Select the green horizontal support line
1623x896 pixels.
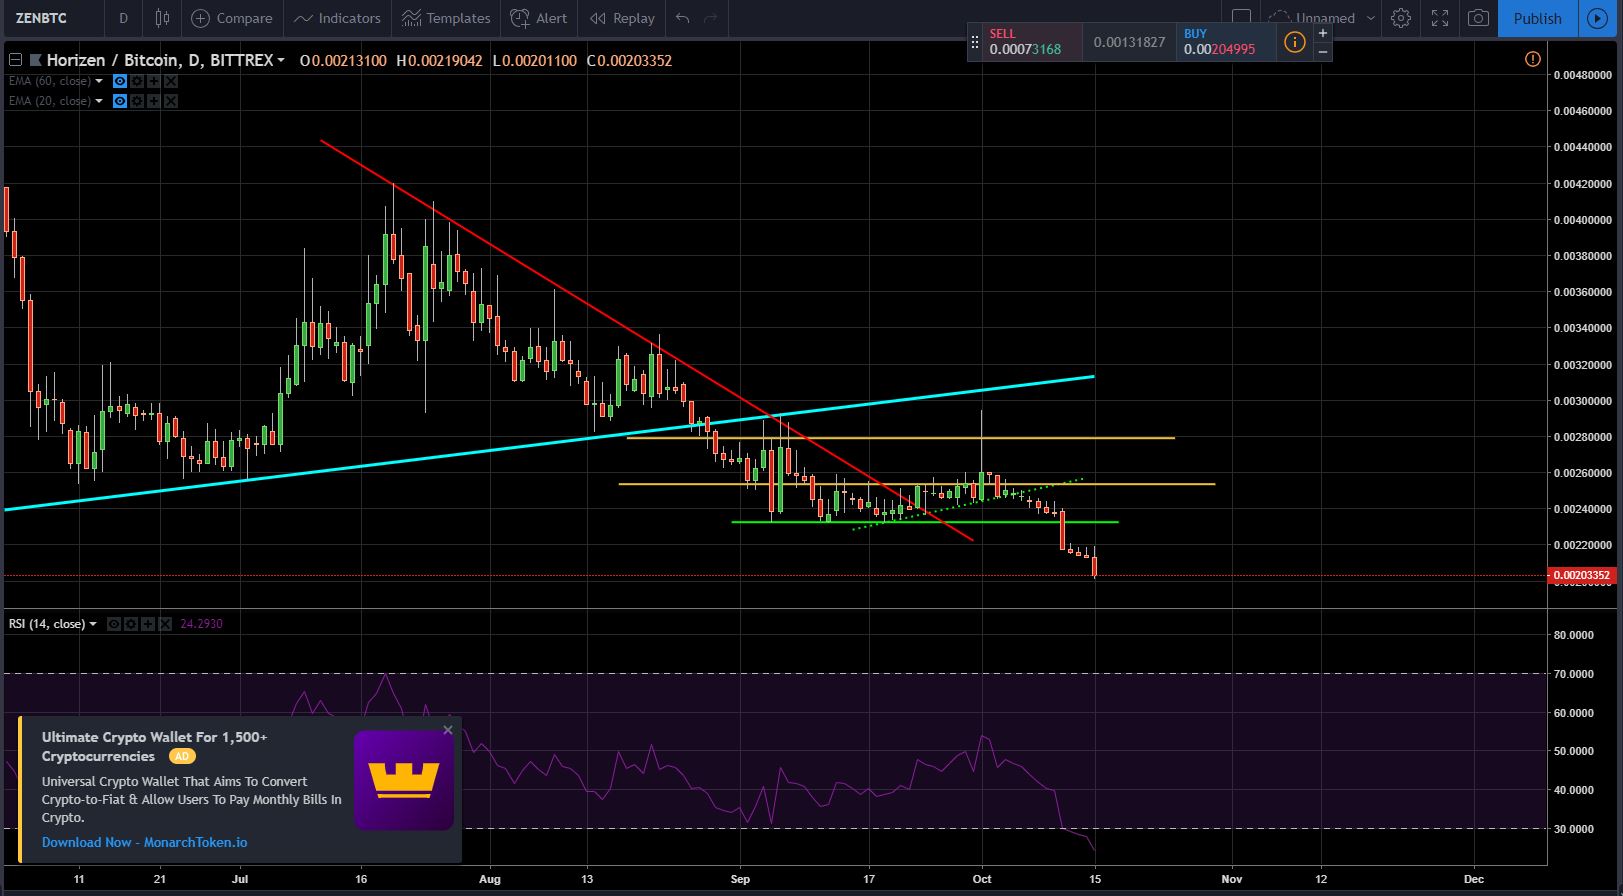[x=925, y=522]
